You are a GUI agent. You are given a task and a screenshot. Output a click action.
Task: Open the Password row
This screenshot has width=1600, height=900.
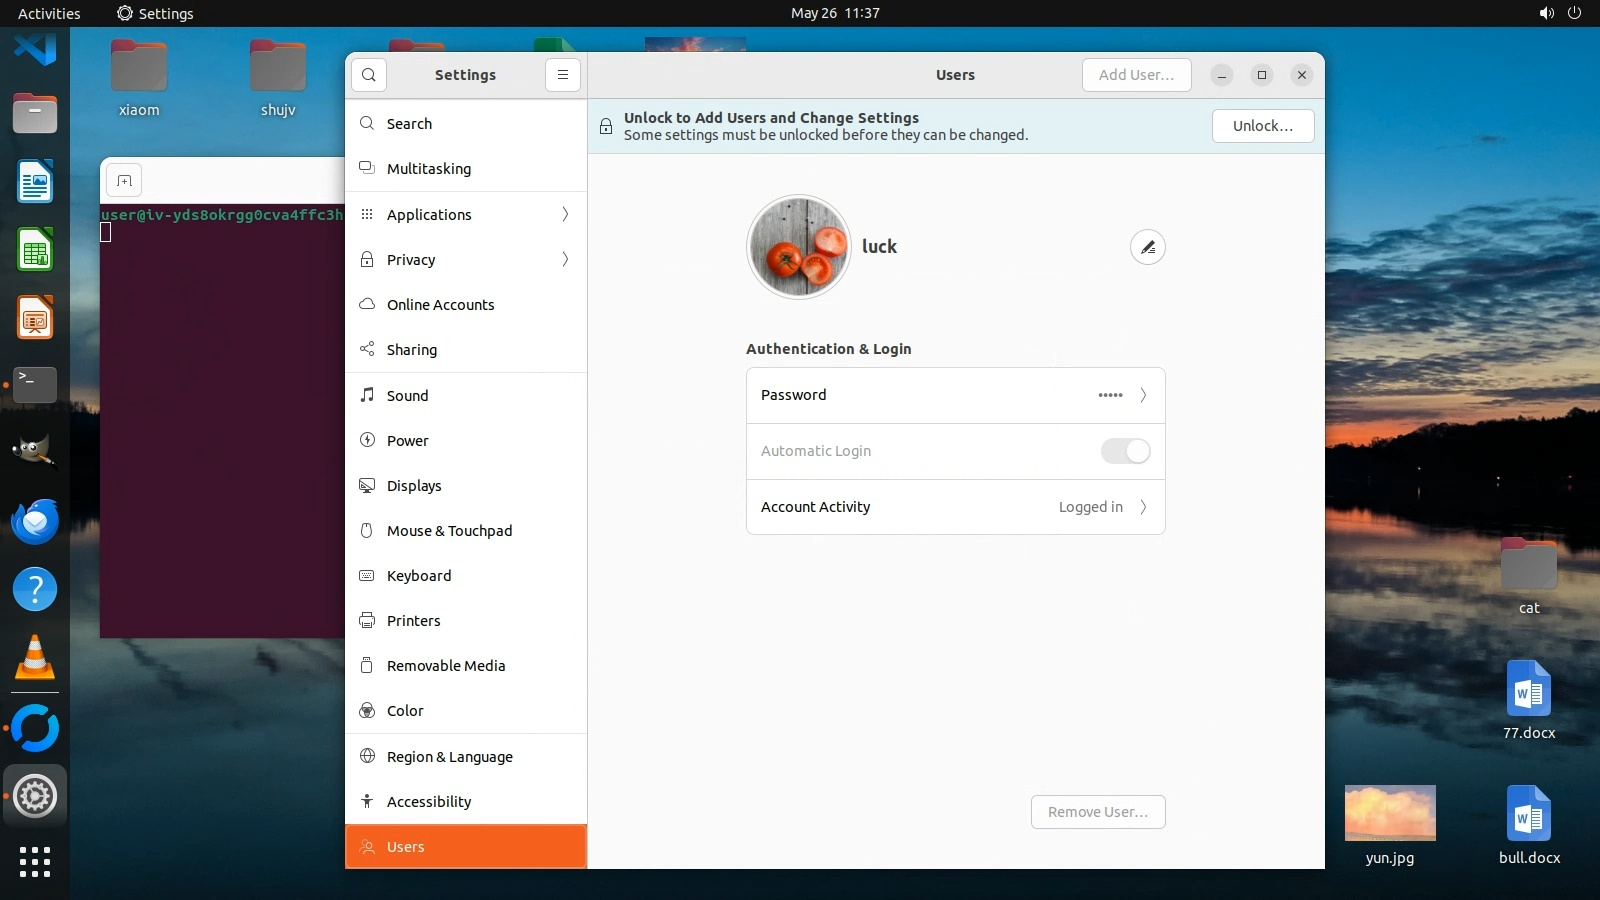(955, 395)
